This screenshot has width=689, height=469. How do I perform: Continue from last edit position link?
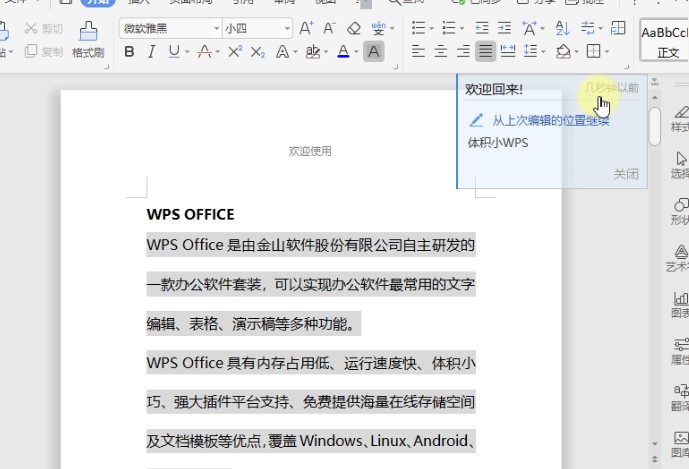(x=550, y=120)
